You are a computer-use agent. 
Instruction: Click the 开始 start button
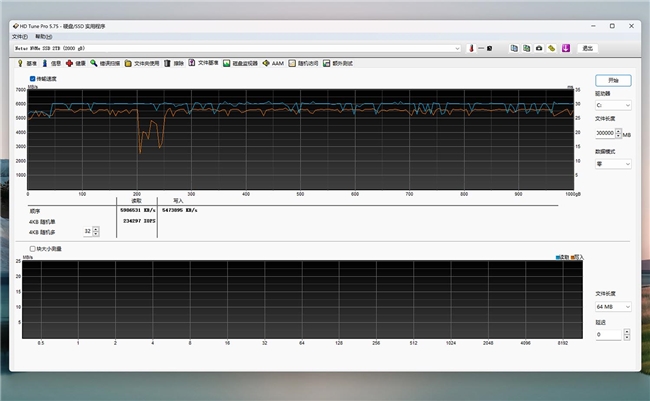point(613,80)
